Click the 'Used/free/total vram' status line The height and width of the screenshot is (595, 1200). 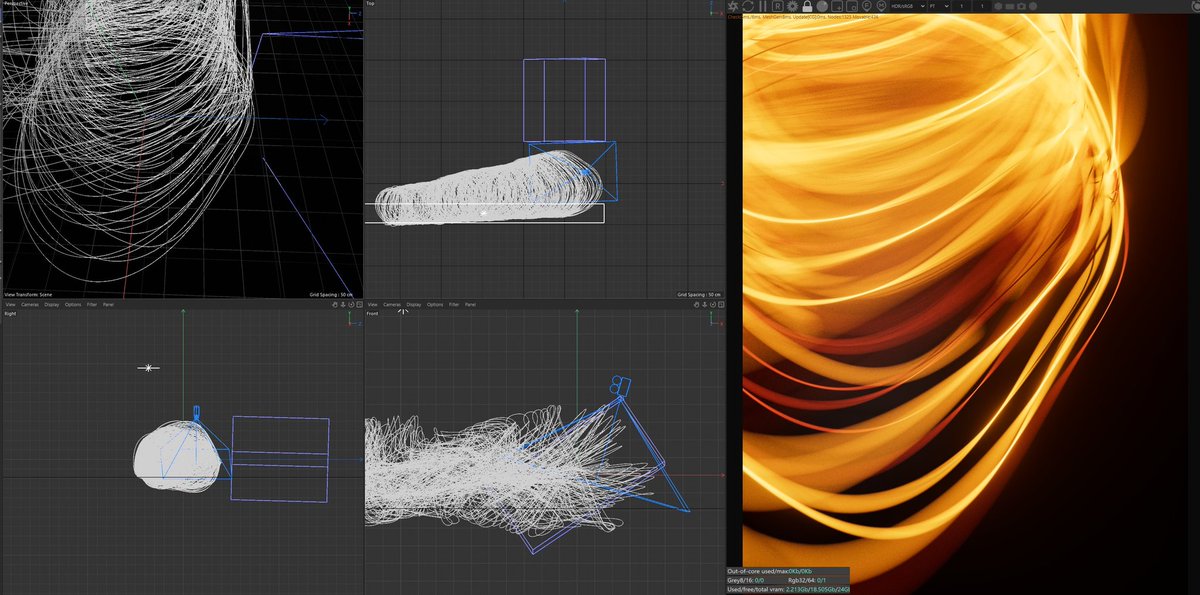[788, 590]
